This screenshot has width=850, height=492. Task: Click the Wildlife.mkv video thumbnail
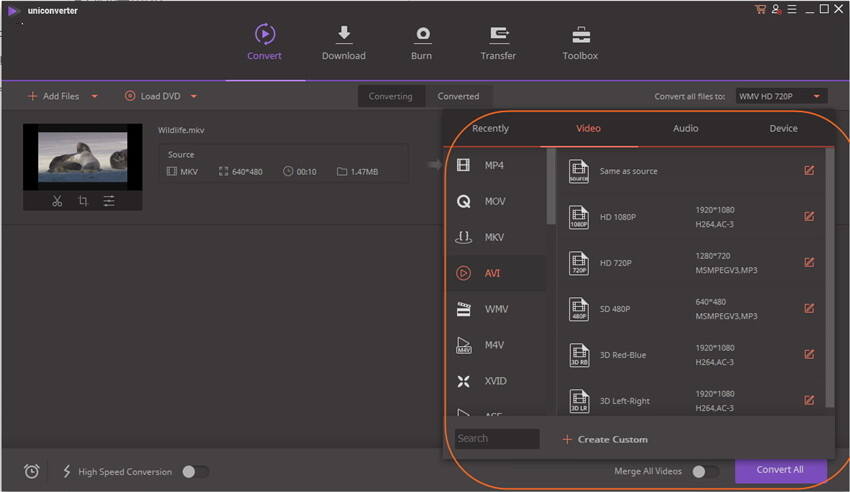(82, 157)
